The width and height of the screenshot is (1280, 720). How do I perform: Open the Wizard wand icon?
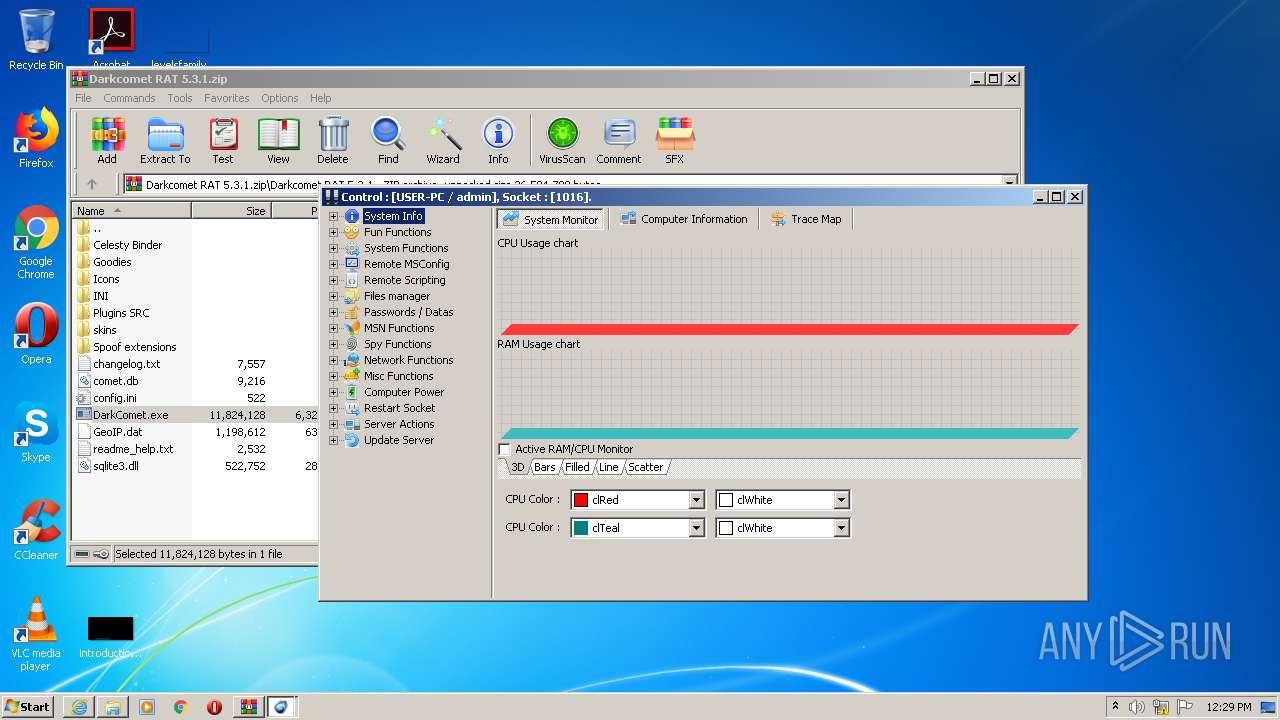443,140
